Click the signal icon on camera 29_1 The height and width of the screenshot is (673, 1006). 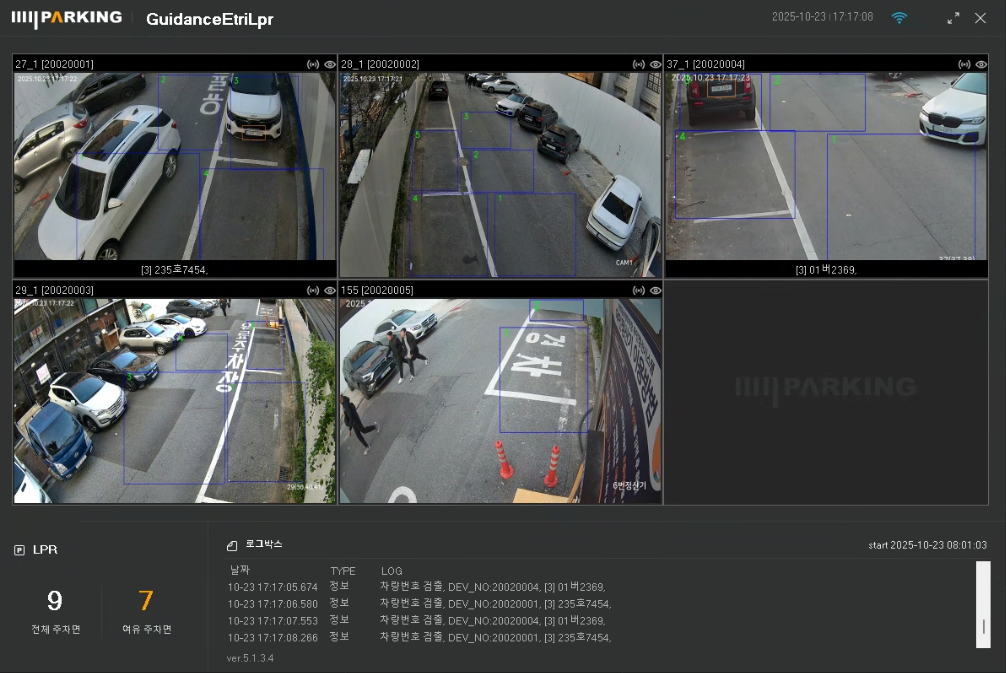coord(312,290)
